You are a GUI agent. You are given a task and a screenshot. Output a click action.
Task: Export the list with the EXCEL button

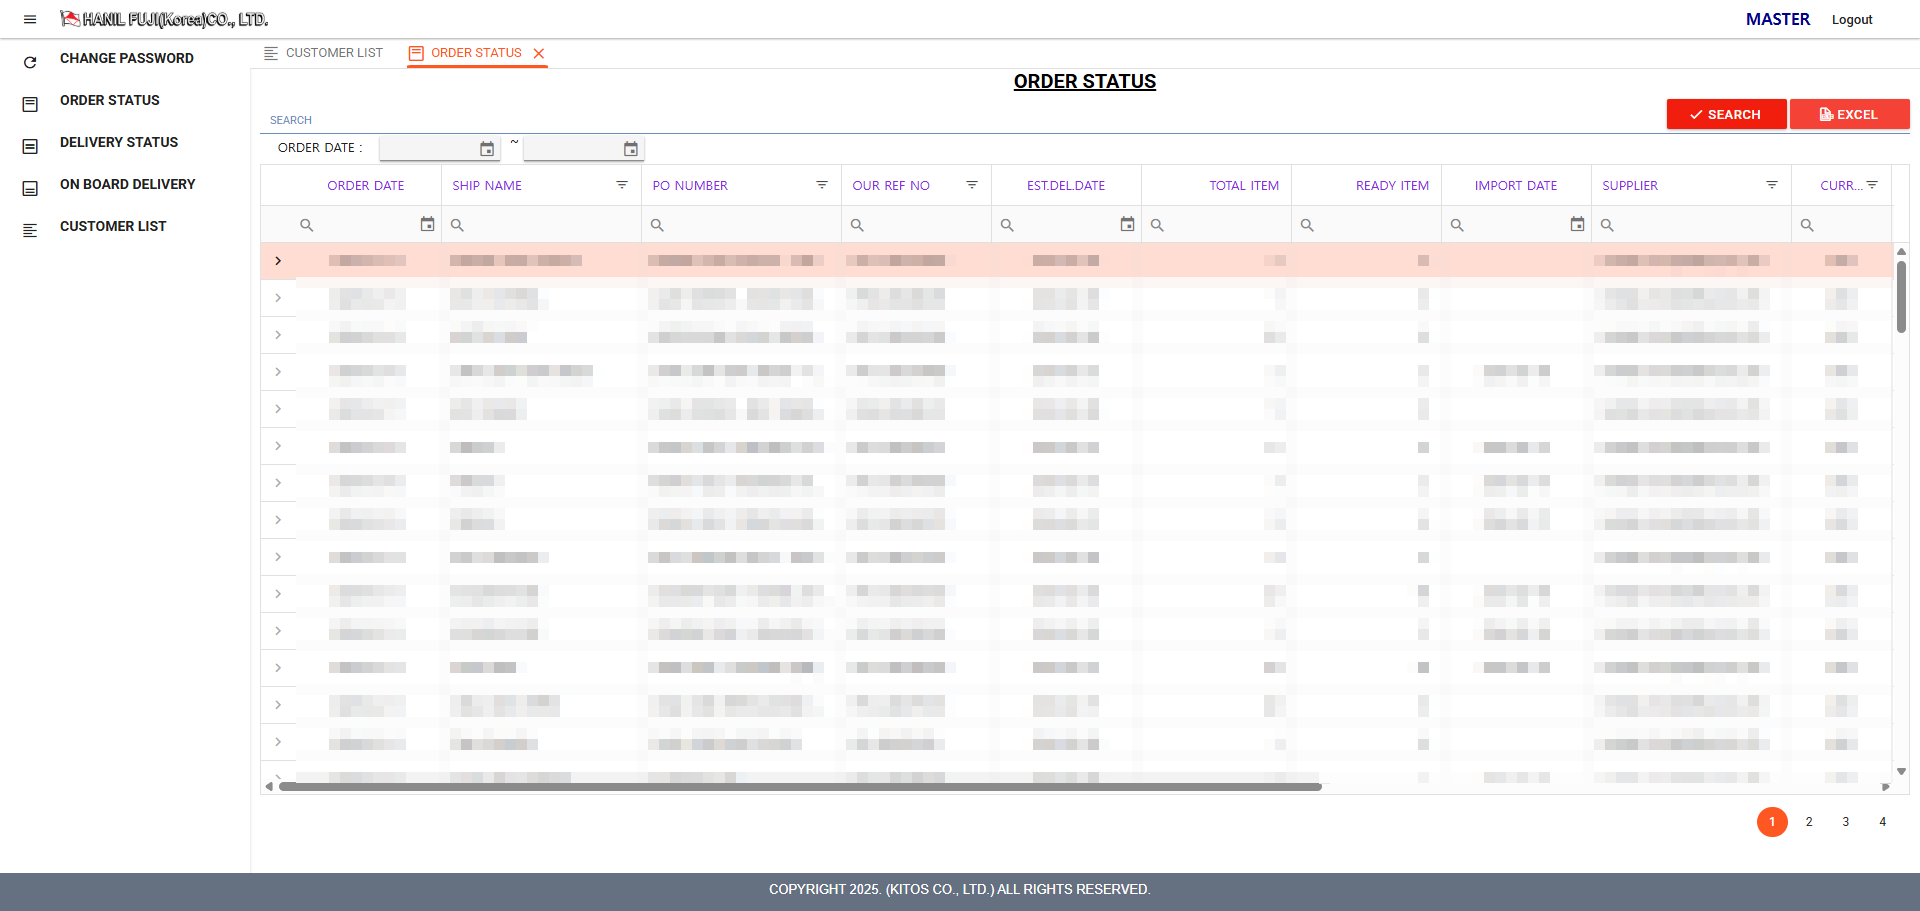1849,114
